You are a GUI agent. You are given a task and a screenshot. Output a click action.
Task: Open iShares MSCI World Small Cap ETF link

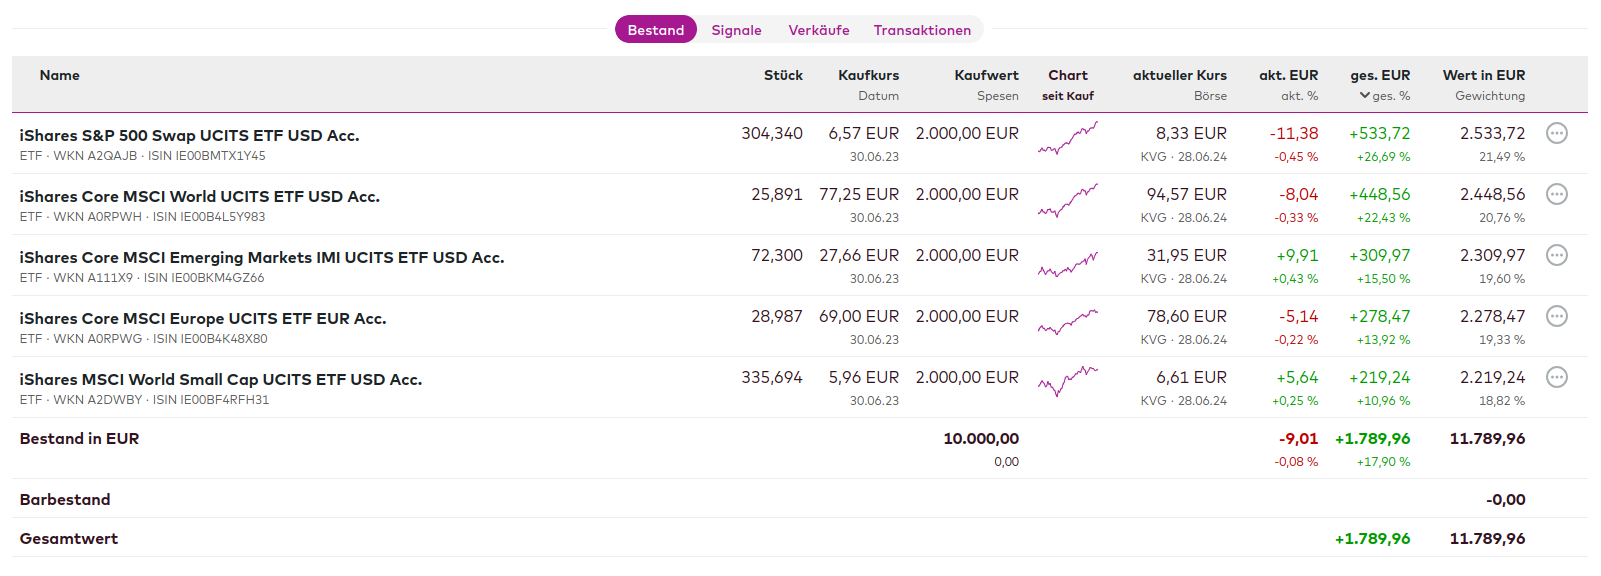tap(220, 380)
